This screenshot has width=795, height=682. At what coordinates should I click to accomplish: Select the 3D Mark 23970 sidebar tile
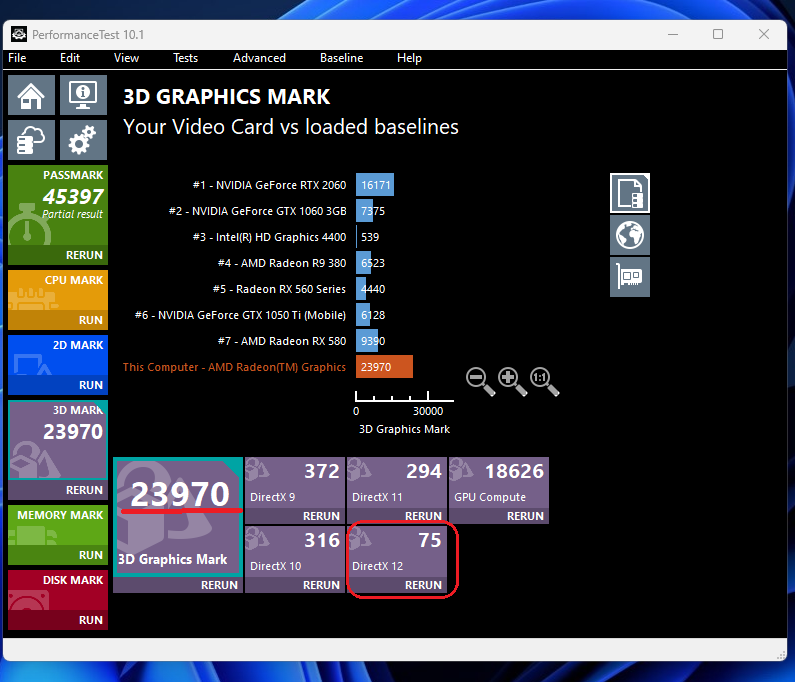coord(58,440)
